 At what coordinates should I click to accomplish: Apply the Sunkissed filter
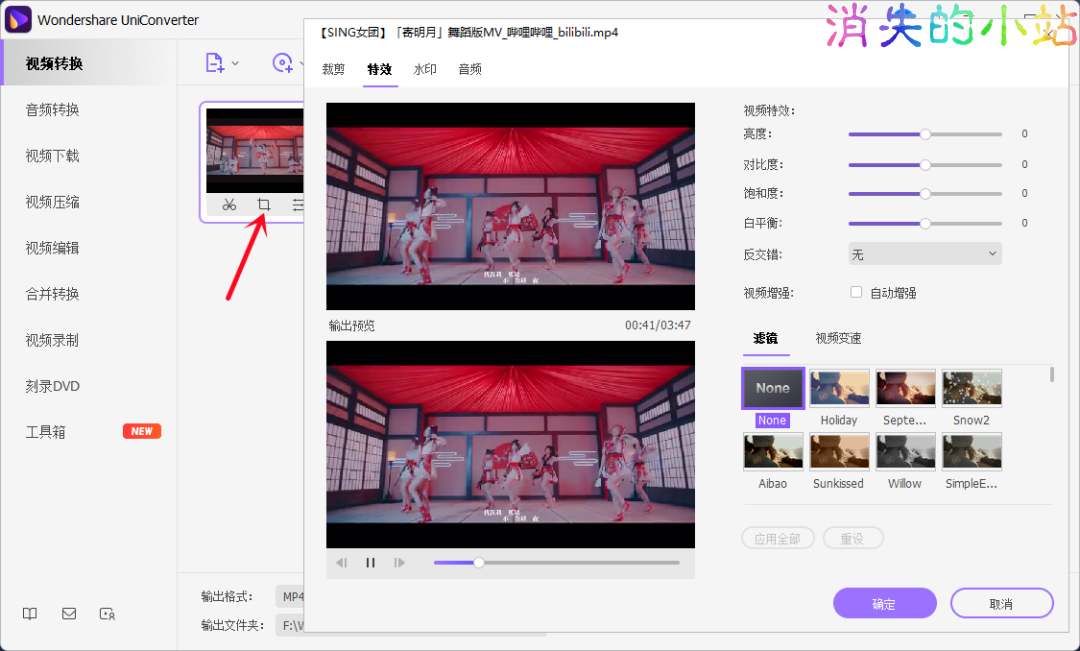pos(839,452)
